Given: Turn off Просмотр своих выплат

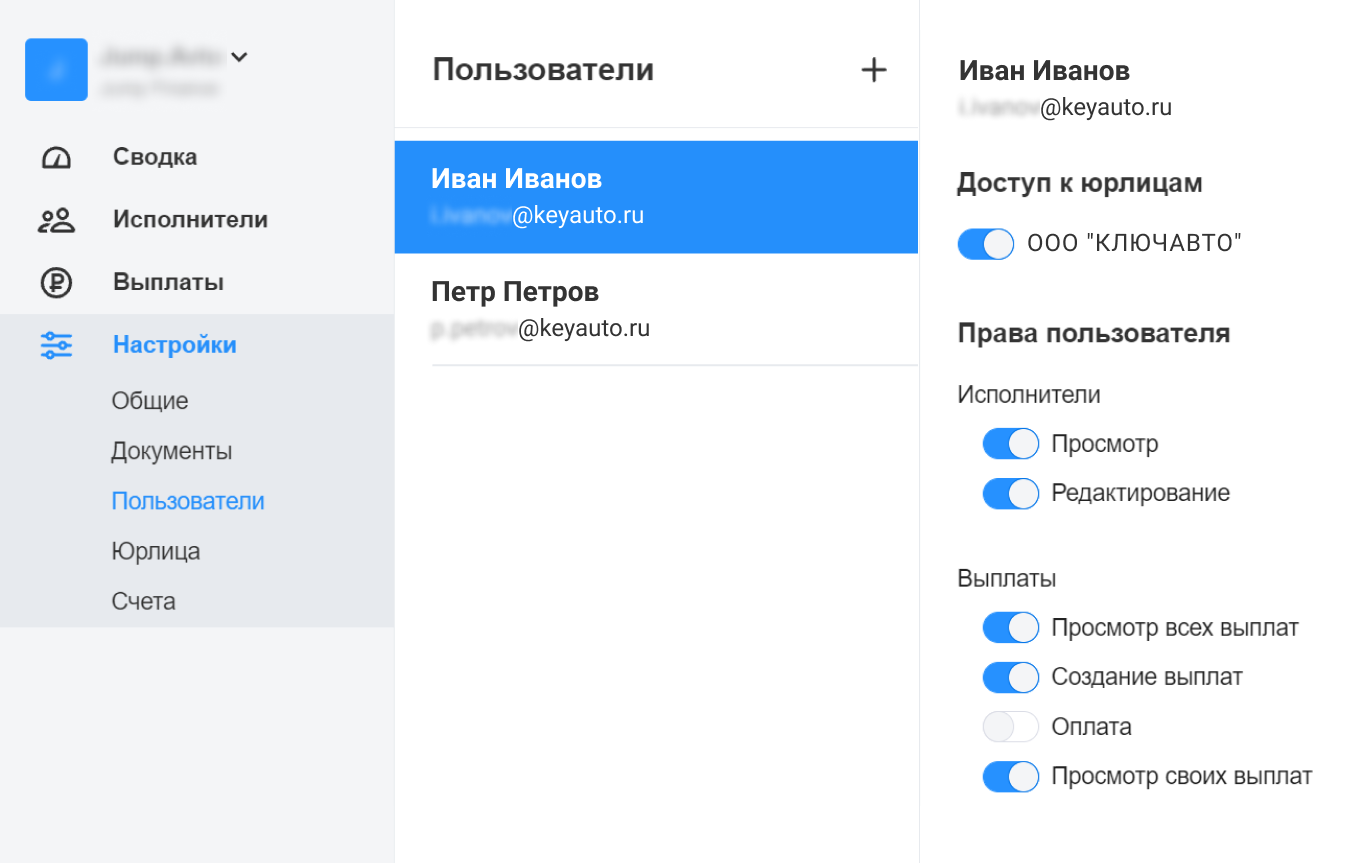Looking at the screenshot, I should point(1010,776).
